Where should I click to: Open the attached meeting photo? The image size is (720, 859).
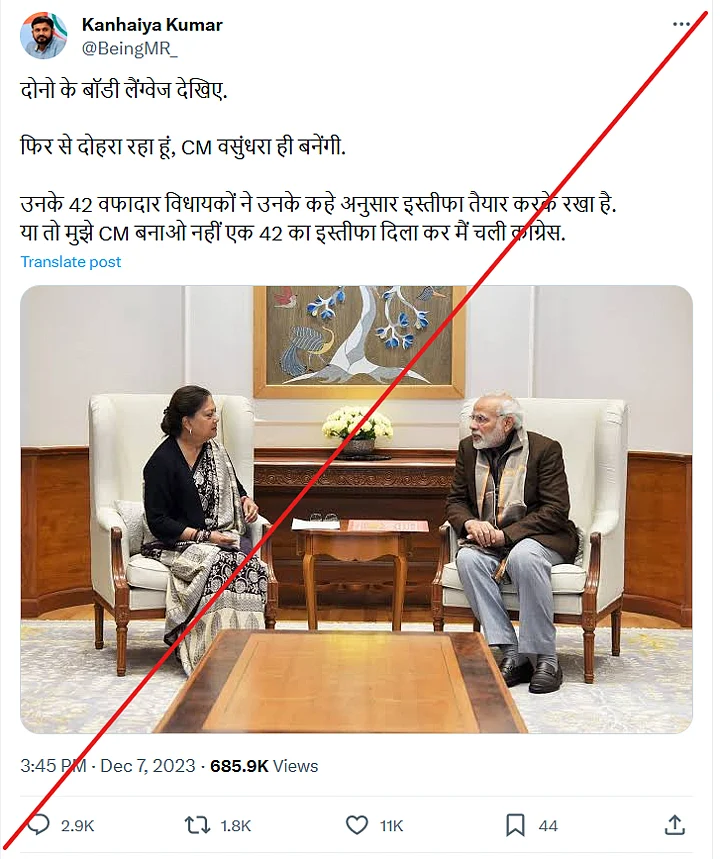(x=357, y=509)
